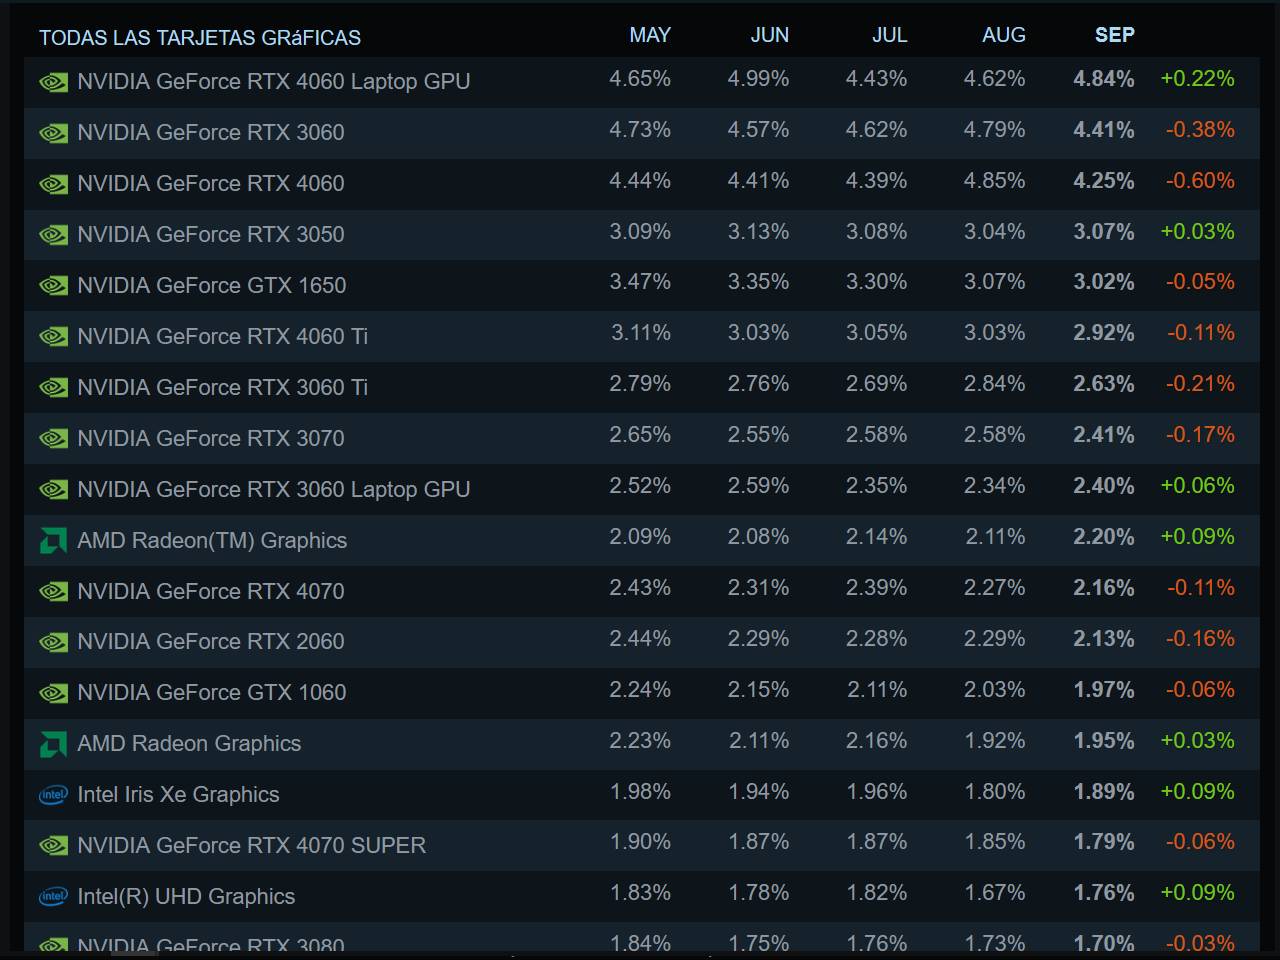Click the NVIDIA logo beside GTX 1060

53,693
